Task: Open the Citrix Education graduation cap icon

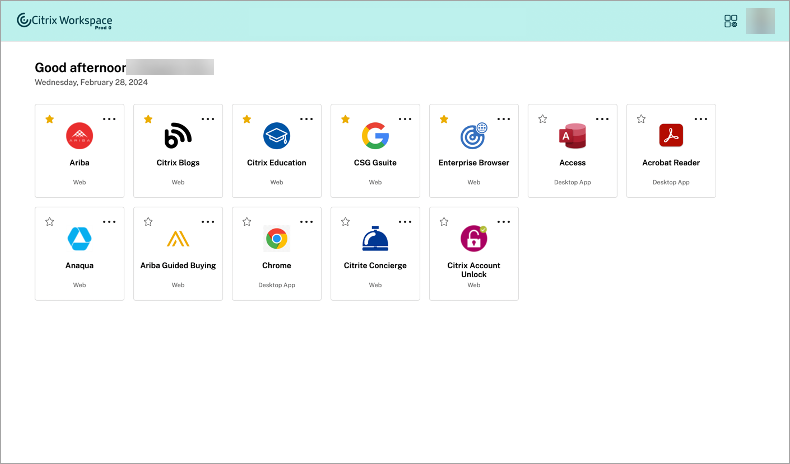Action: [277, 136]
